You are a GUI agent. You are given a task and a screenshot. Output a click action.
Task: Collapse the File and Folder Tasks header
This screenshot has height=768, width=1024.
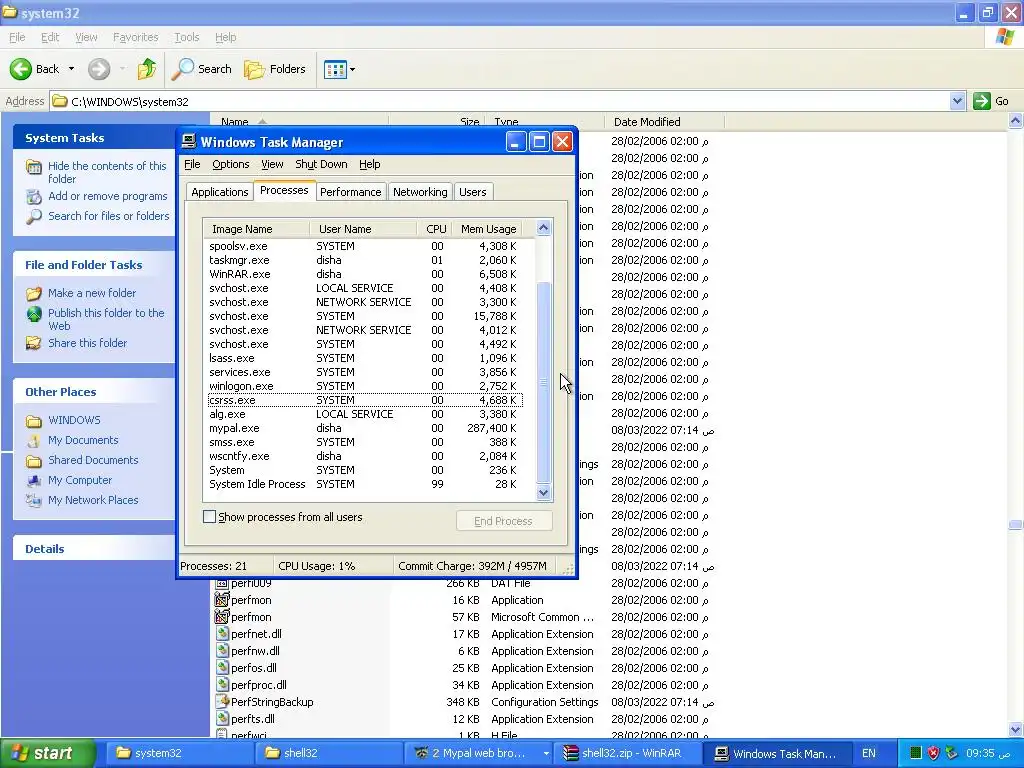click(x=93, y=264)
